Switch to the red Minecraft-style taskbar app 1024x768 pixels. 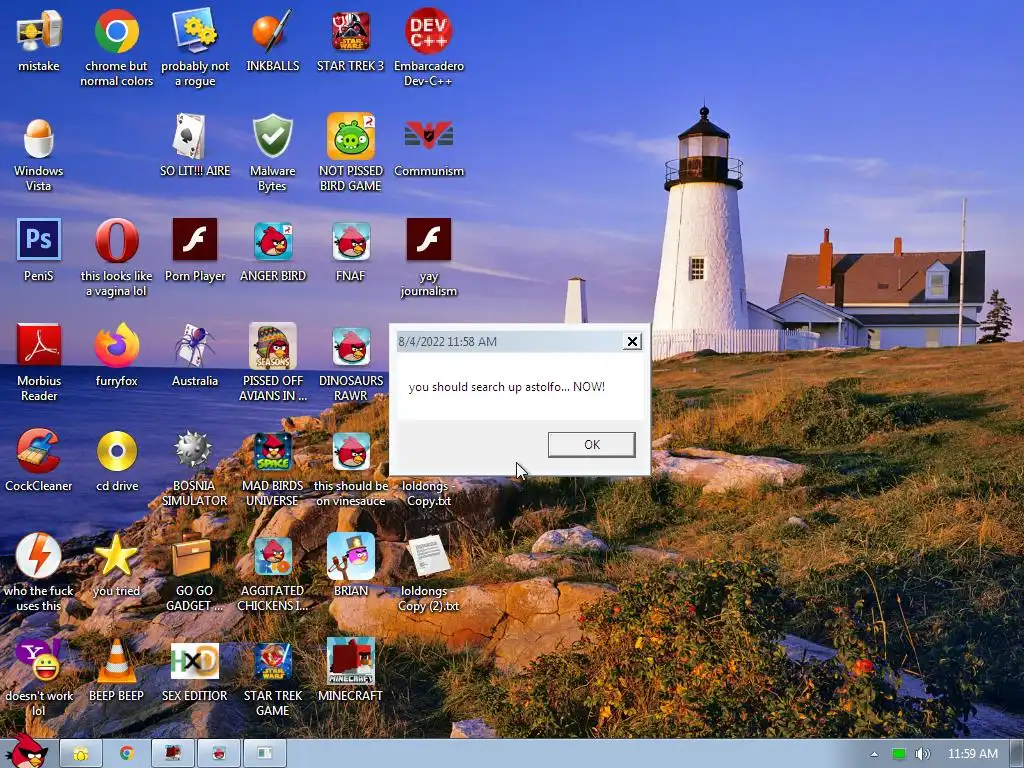click(172, 754)
